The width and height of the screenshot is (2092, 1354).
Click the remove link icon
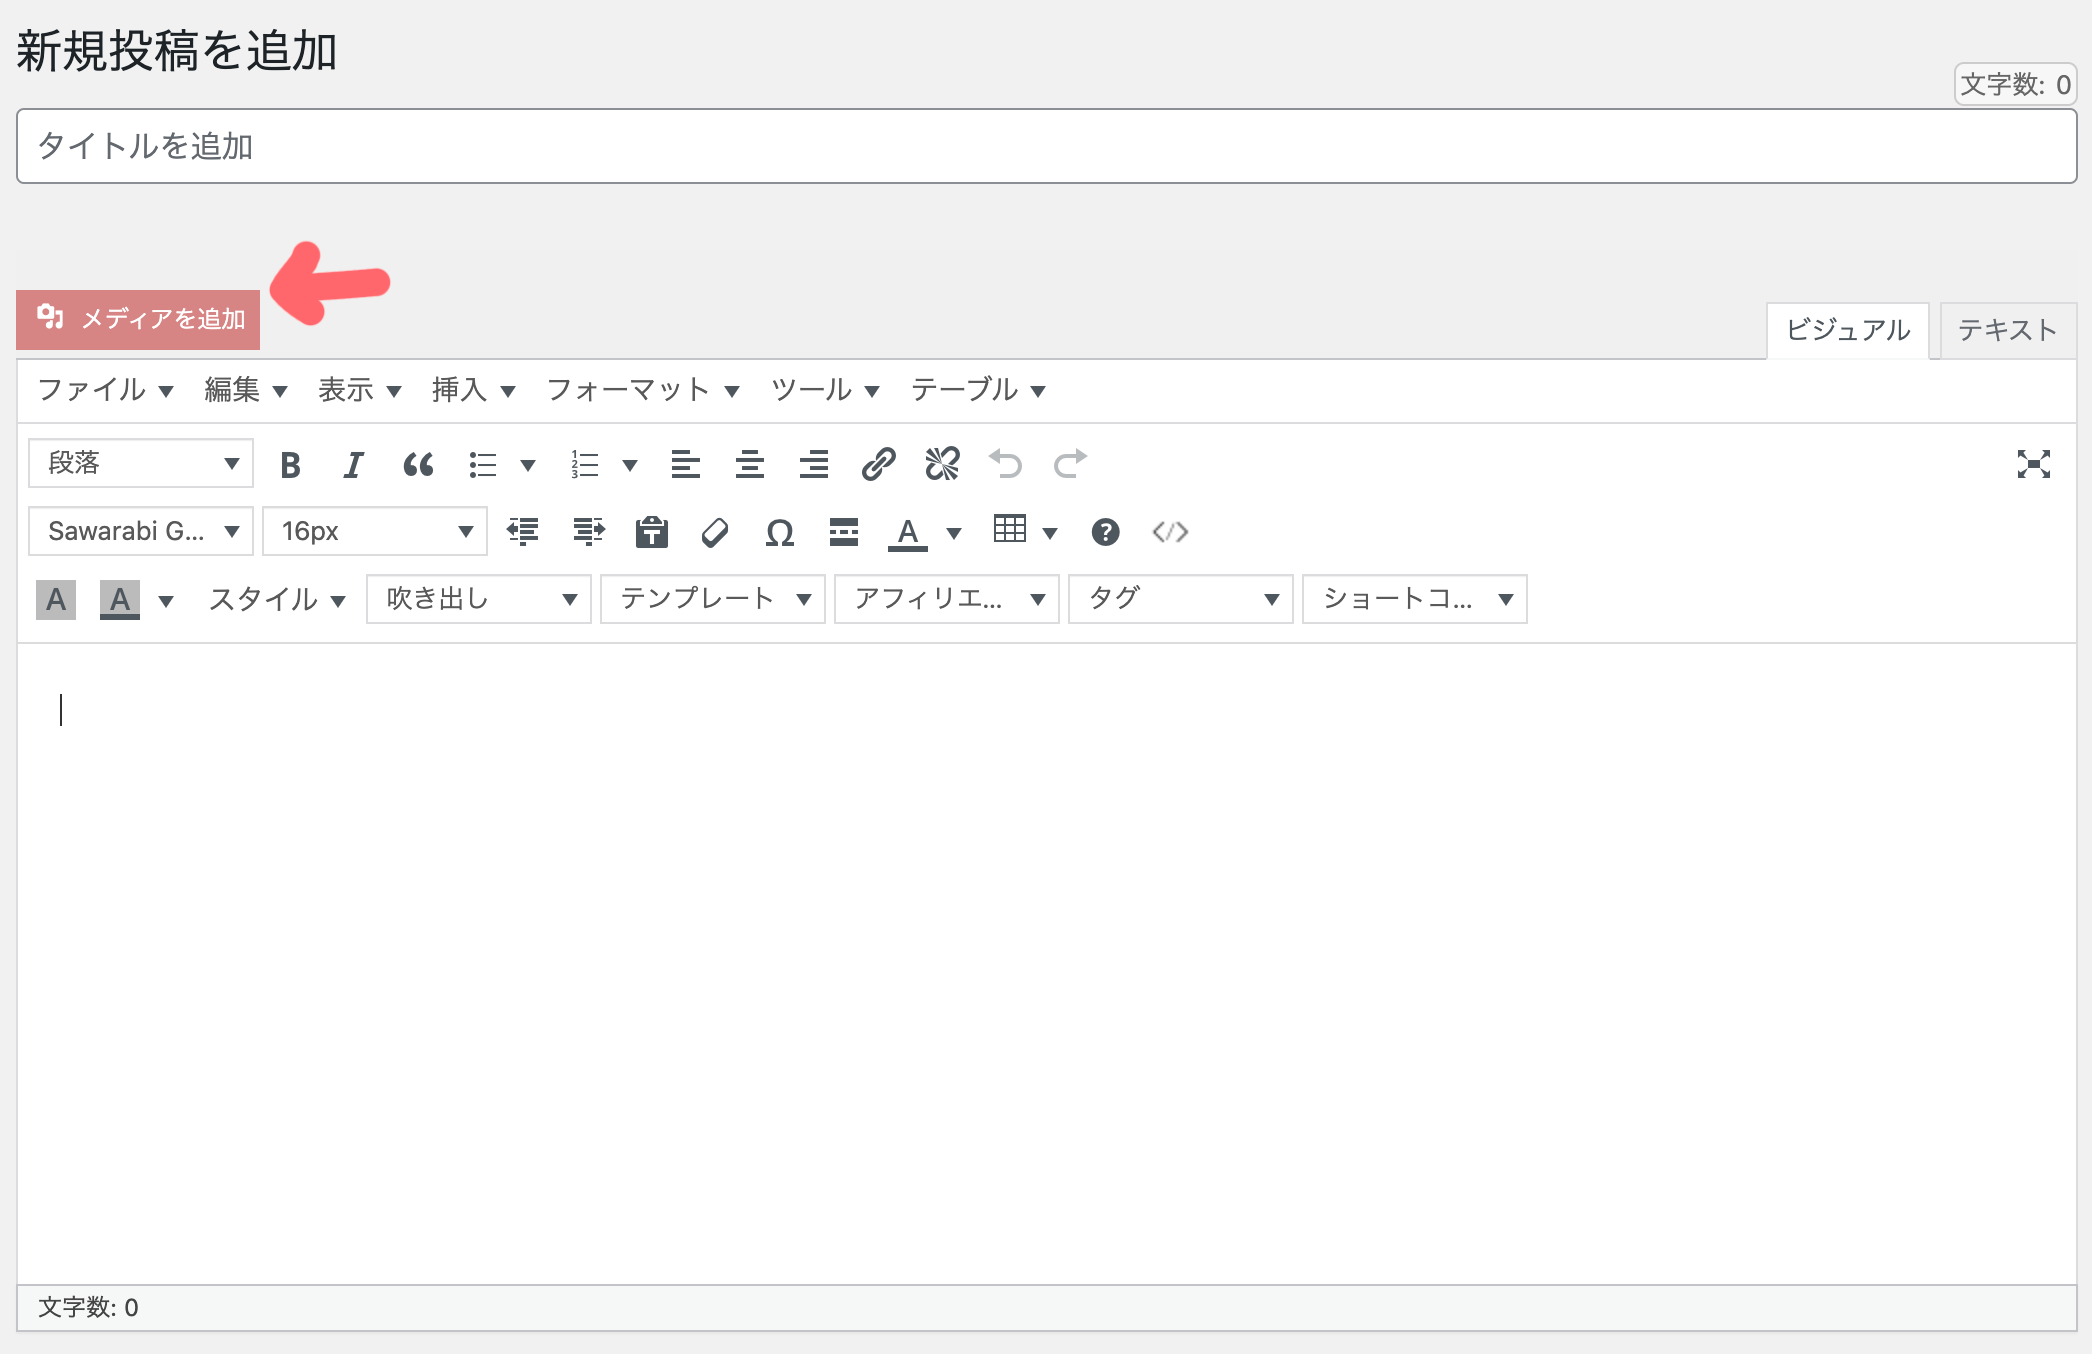pyautogui.click(x=942, y=465)
